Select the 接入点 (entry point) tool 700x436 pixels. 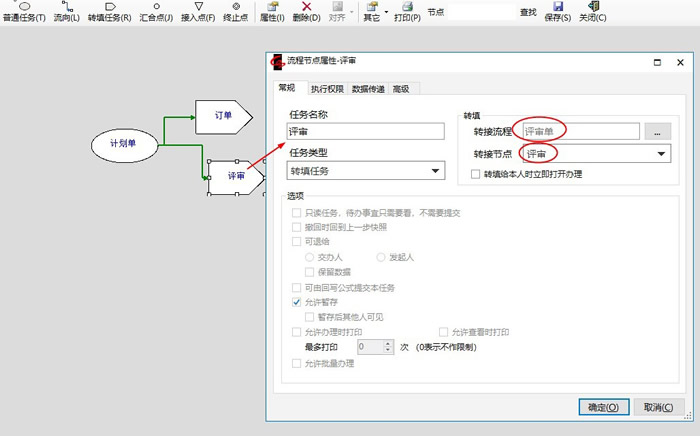(197, 12)
